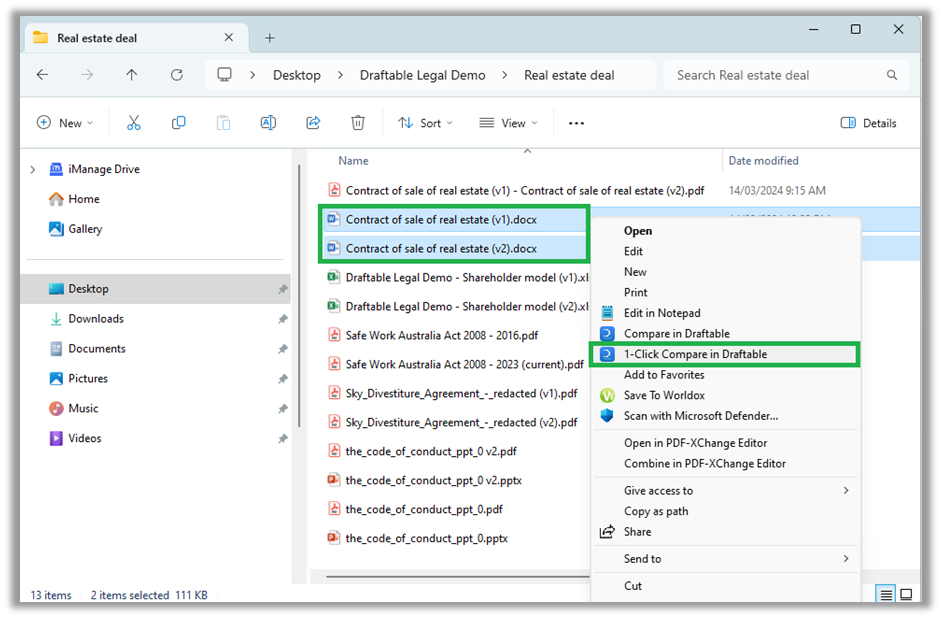Click the Copy icon in the toolbar

pyautogui.click(x=178, y=122)
